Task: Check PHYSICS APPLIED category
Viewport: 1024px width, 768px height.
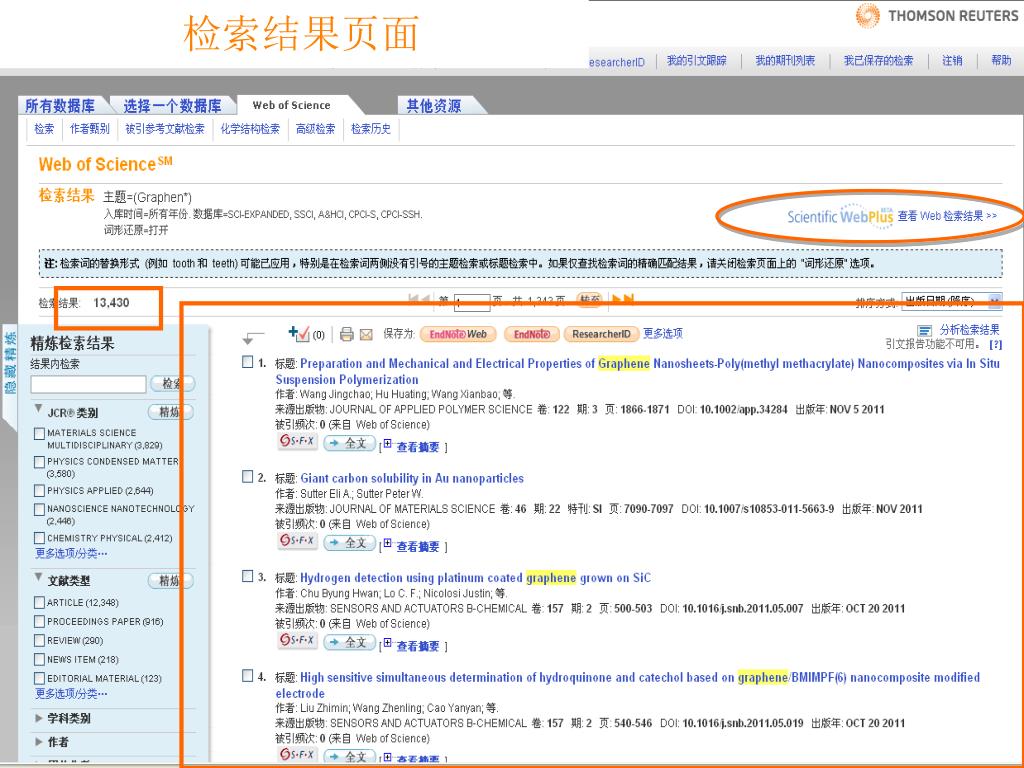Action: pos(39,491)
